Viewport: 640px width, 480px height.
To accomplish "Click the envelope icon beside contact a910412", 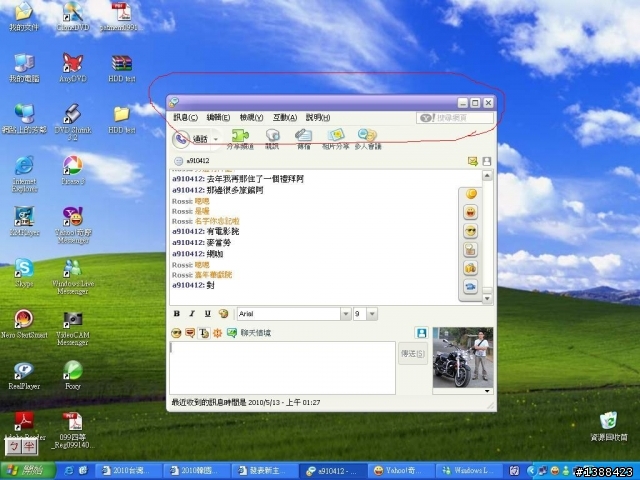I will click(473, 161).
